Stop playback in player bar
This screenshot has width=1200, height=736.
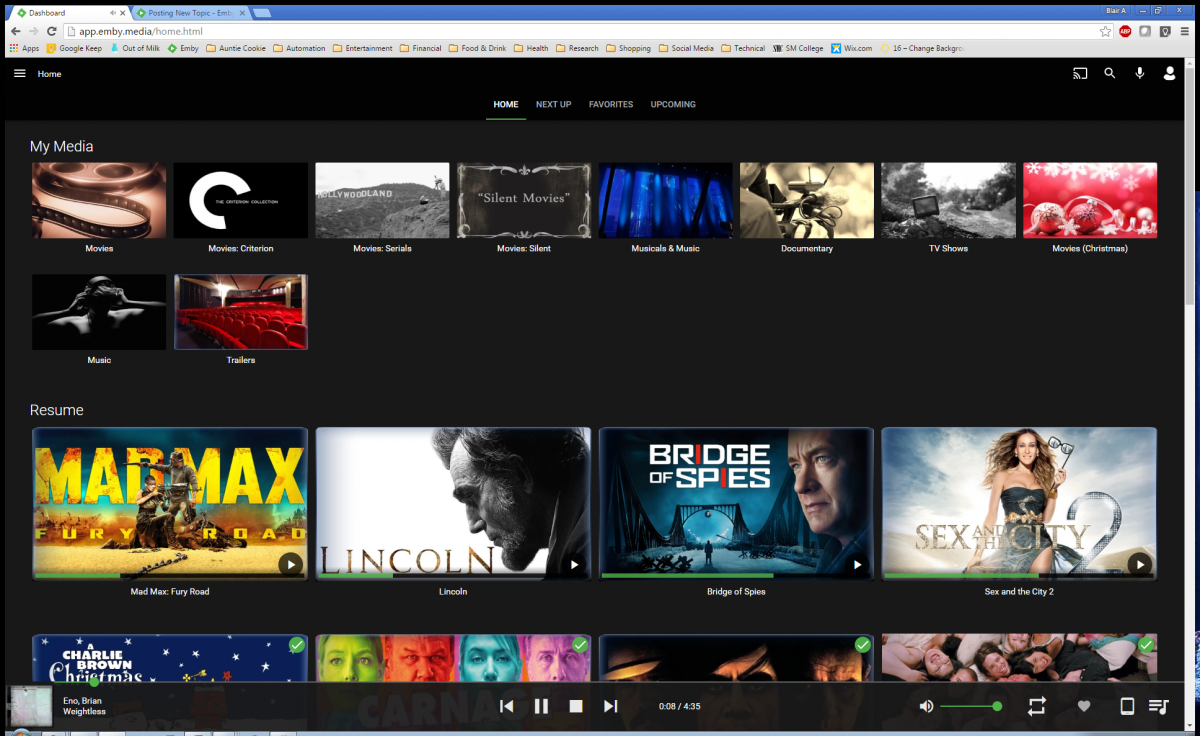coord(576,706)
